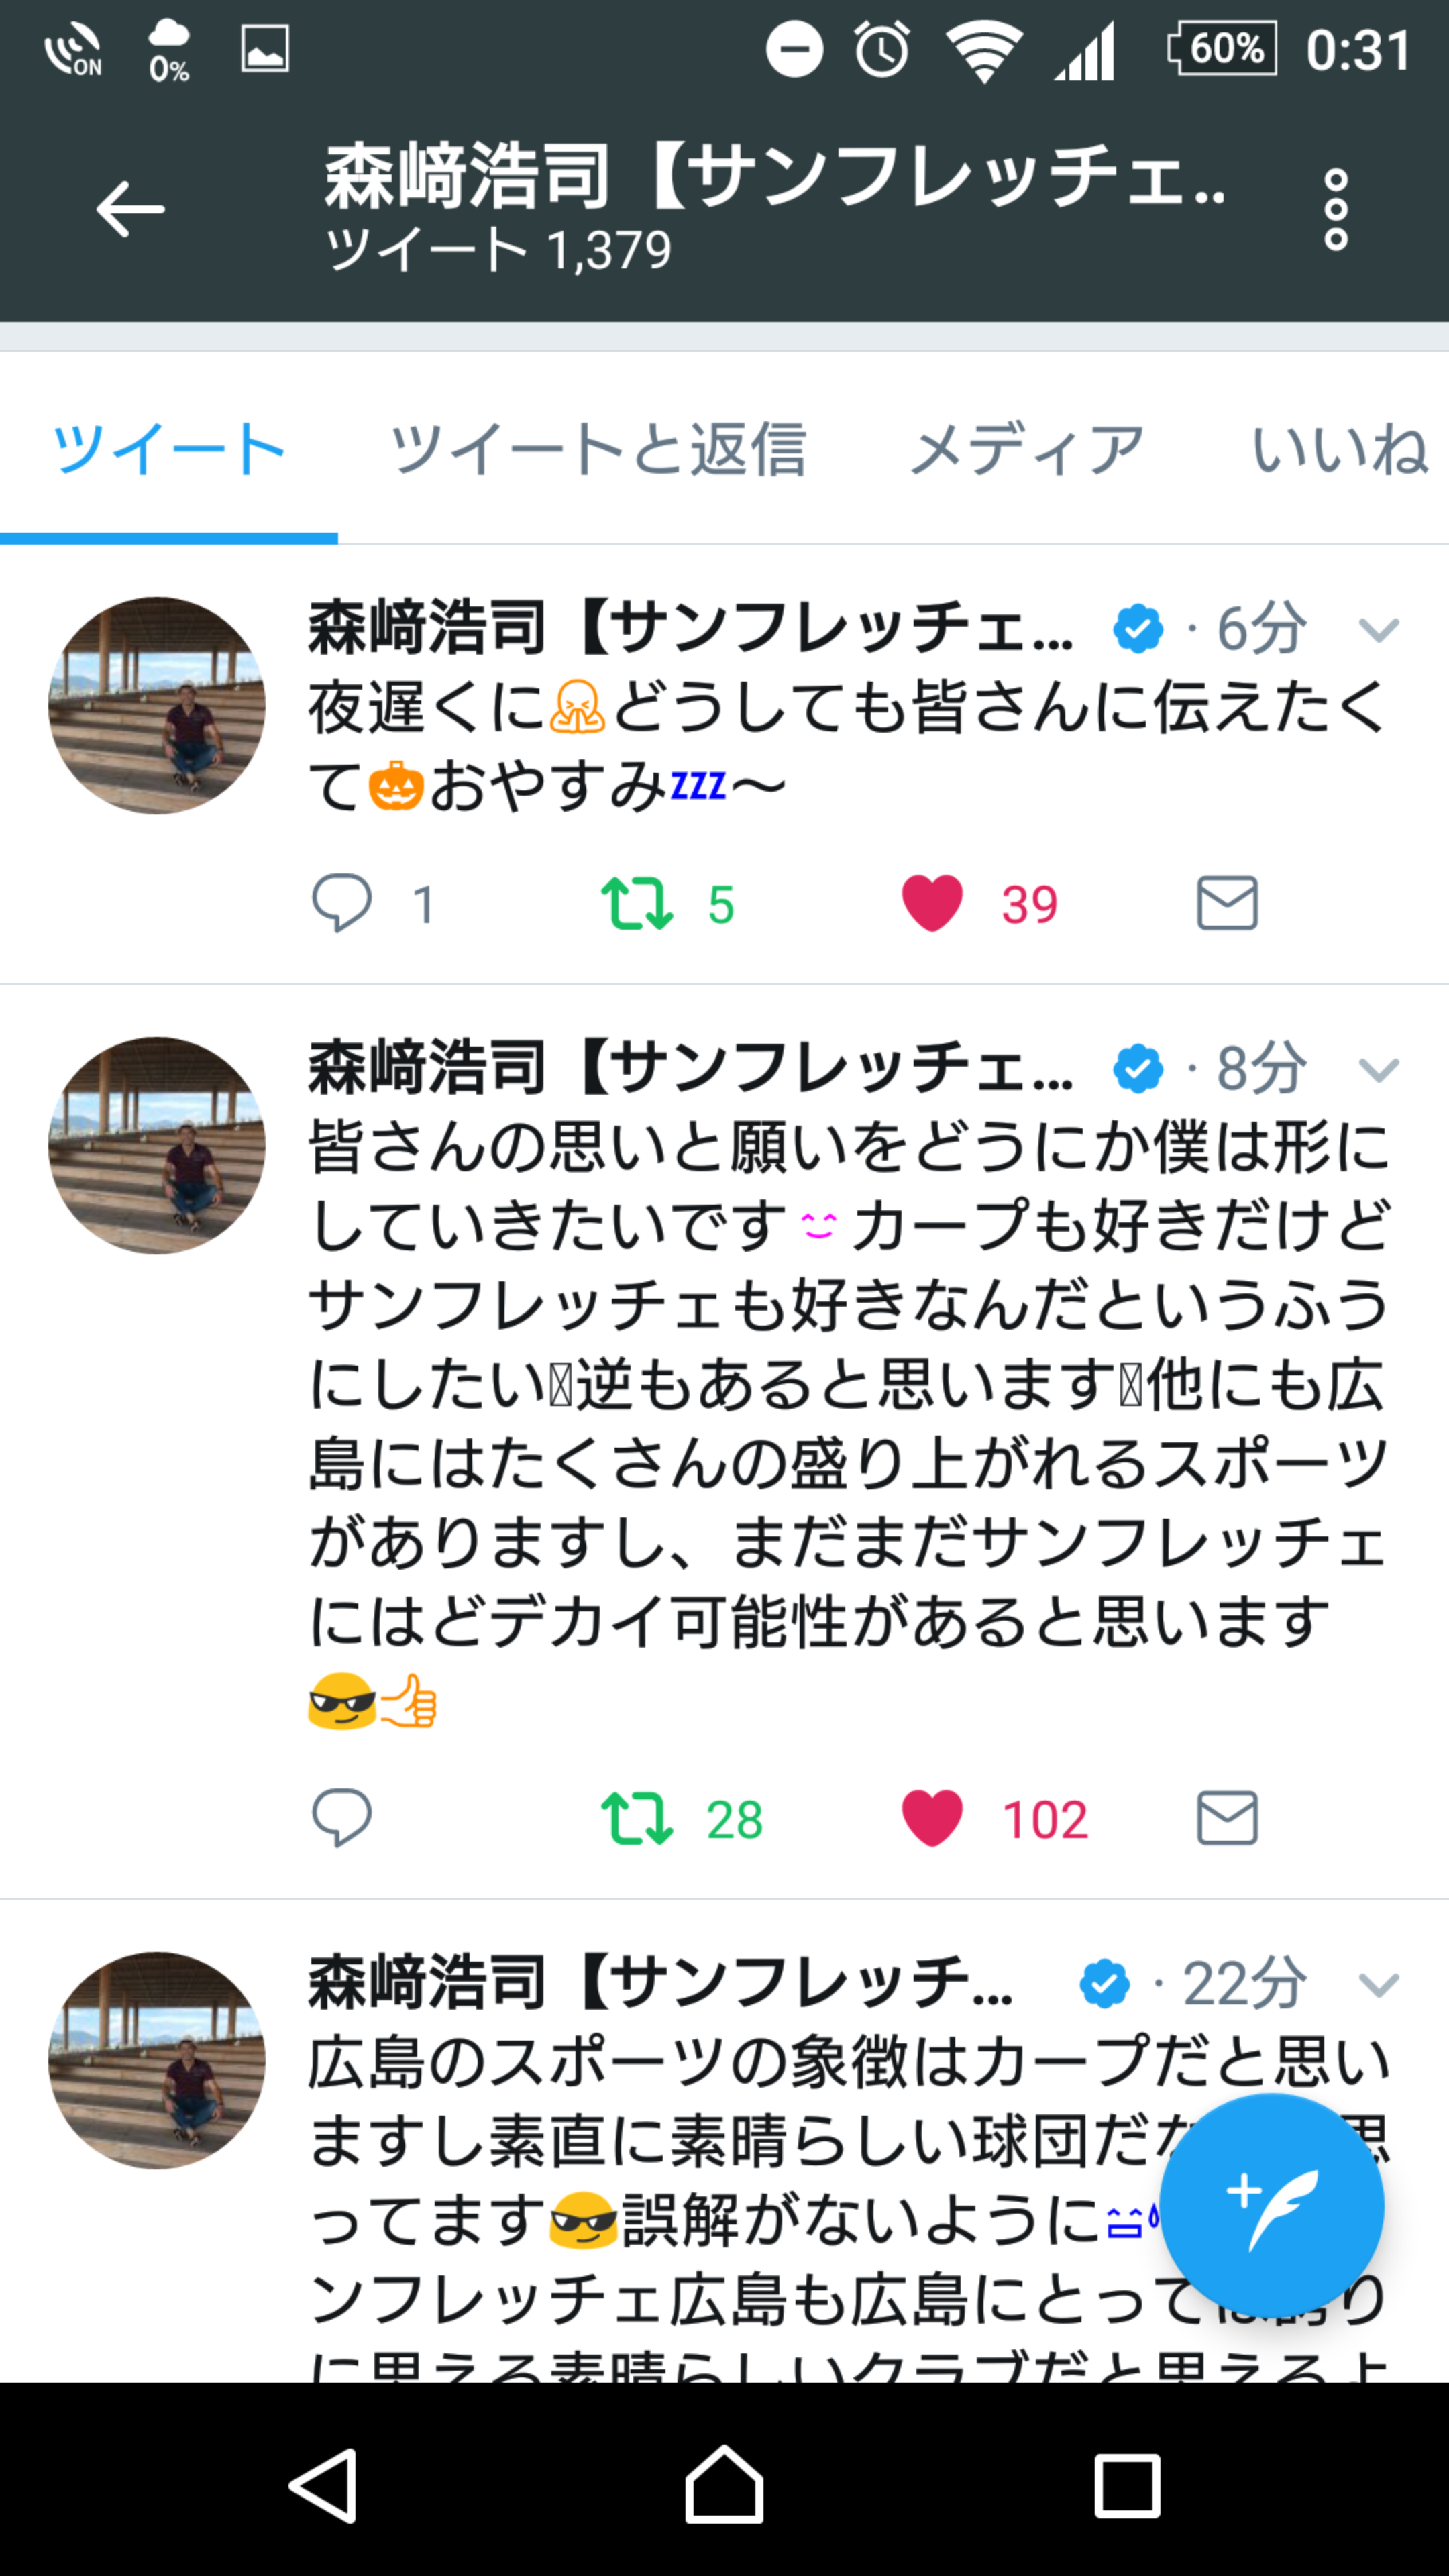This screenshot has height=2576, width=1449.
Task: Expand options chevron on 22分 tweet
Action: [x=1379, y=1985]
